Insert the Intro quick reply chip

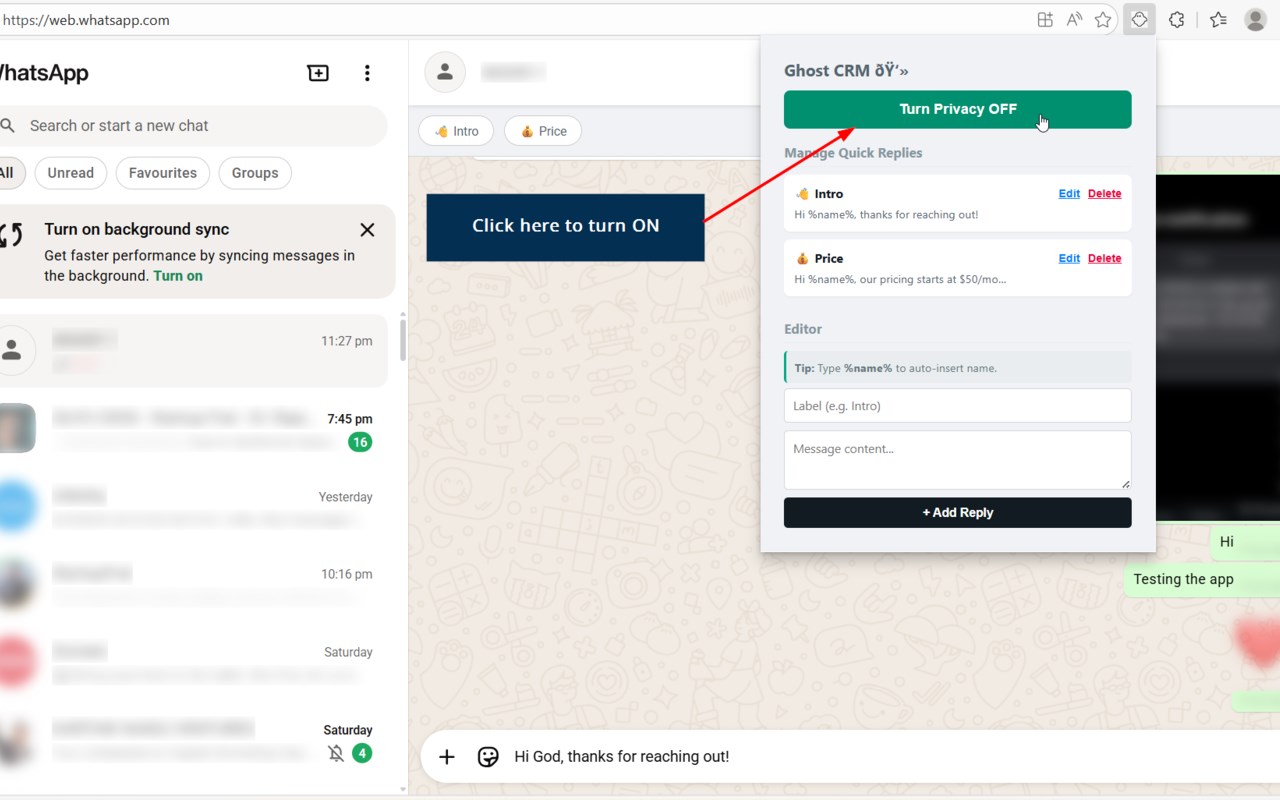456,131
